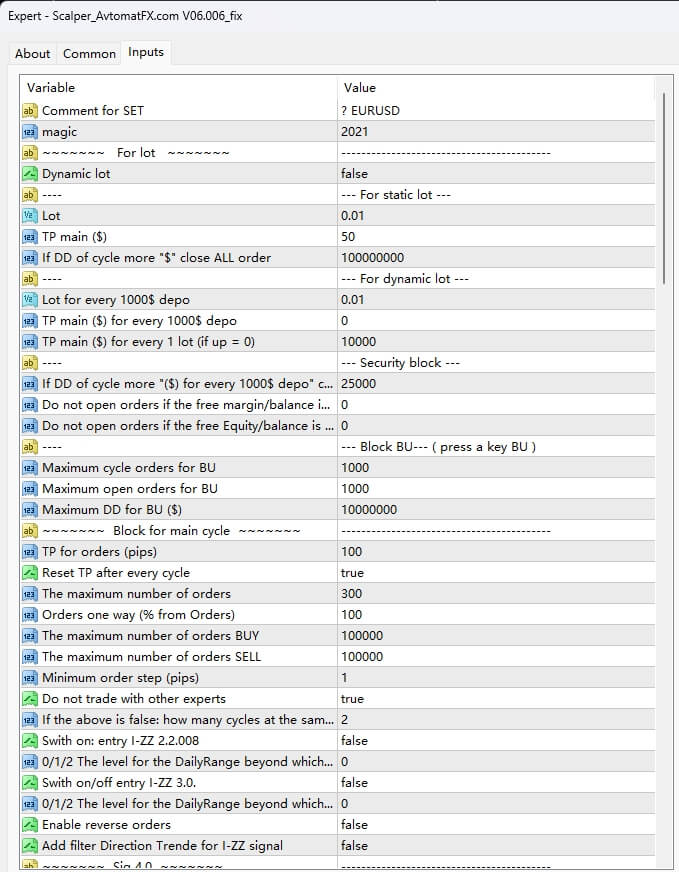Viewport: 679px width, 872px height.
Task: Edit the TP main ($) value 50
Action: tap(496, 237)
